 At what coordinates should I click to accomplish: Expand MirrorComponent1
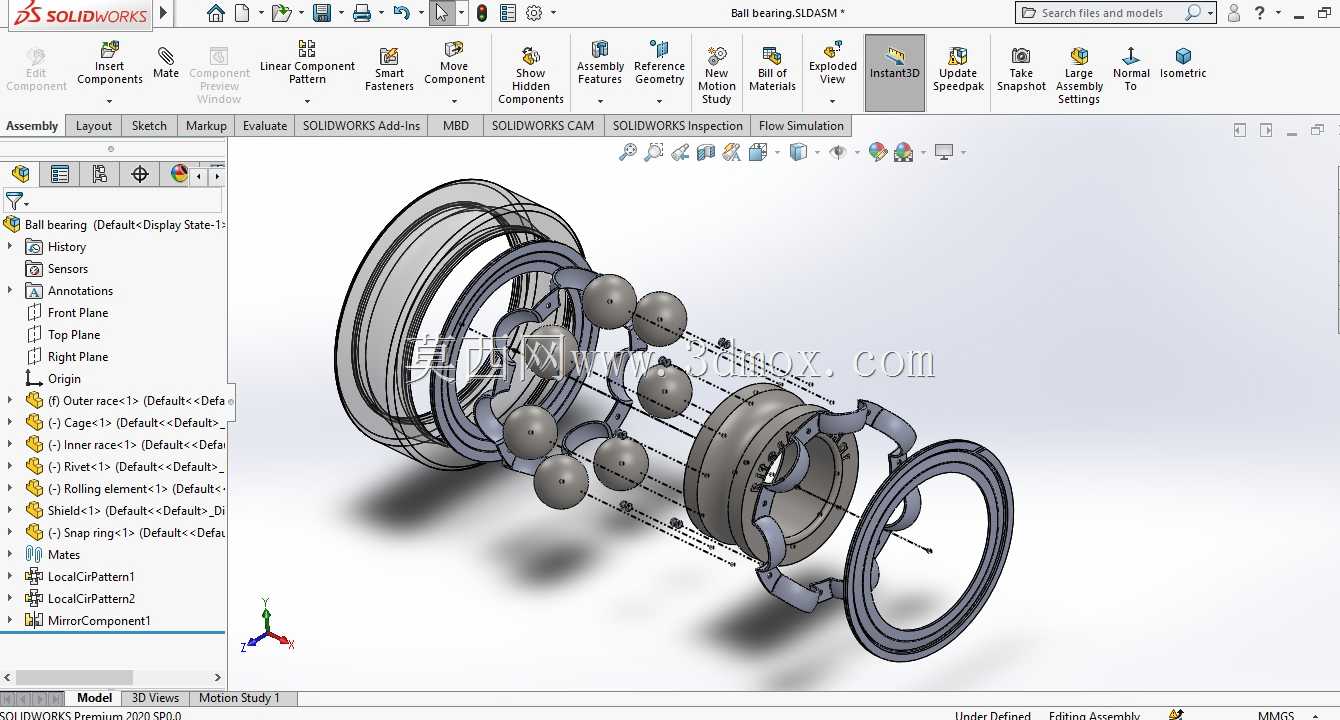click(10, 620)
